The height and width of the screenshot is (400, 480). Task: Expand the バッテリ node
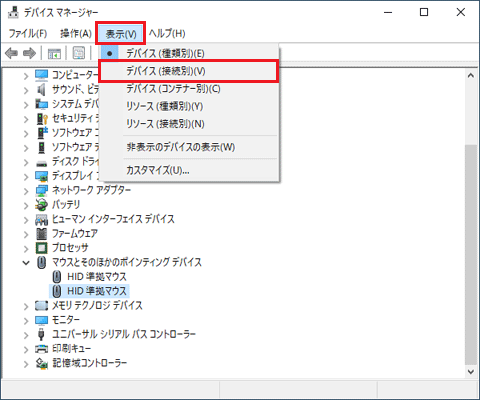(x=26, y=205)
